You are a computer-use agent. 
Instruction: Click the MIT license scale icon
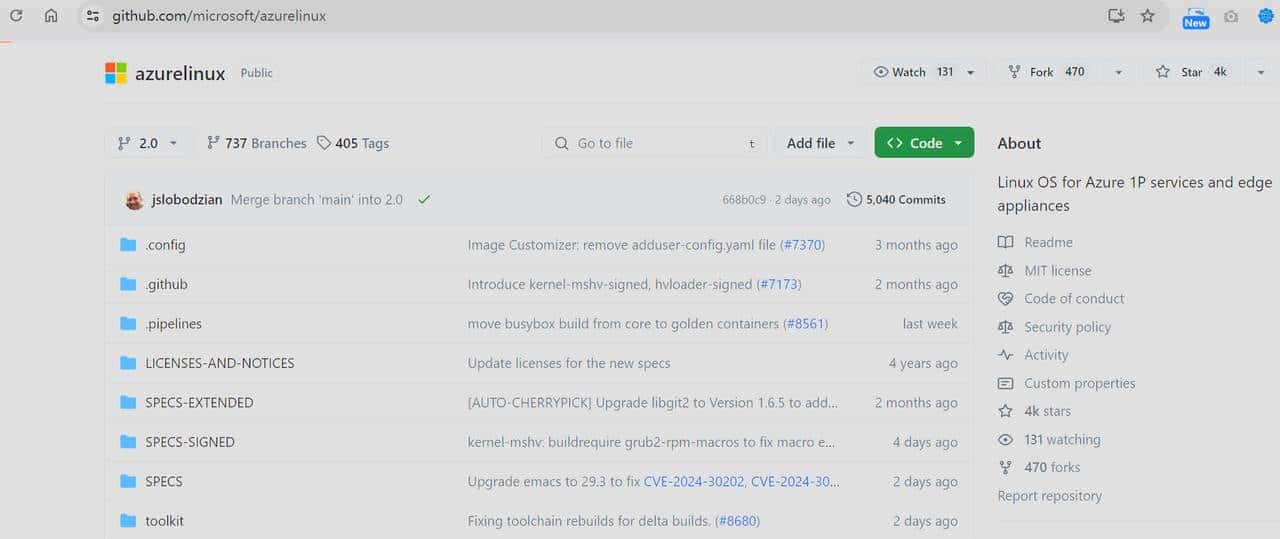[1005, 271]
